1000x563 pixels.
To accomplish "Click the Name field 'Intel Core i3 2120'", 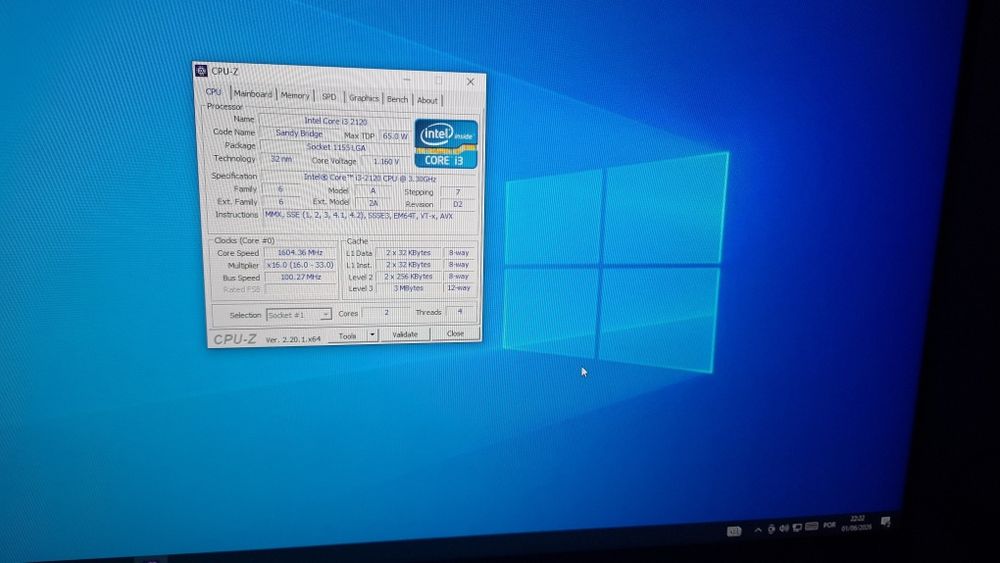I will pos(335,121).
